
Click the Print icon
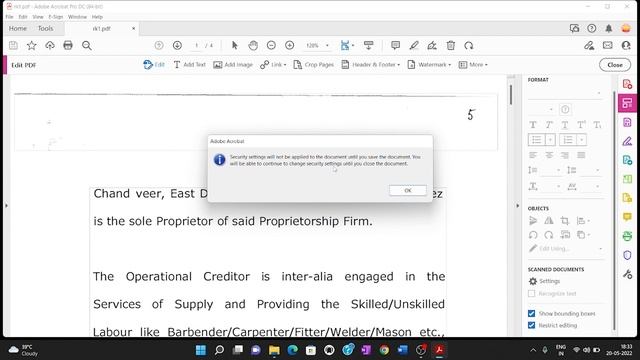68,45
